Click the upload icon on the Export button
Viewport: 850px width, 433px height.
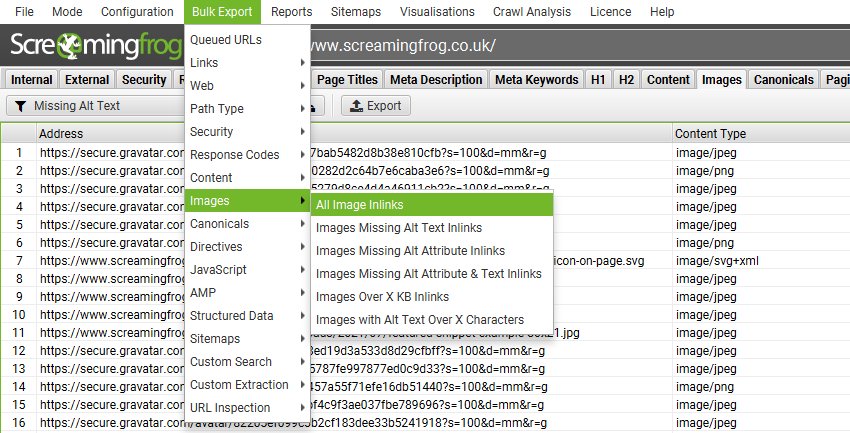(356, 106)
